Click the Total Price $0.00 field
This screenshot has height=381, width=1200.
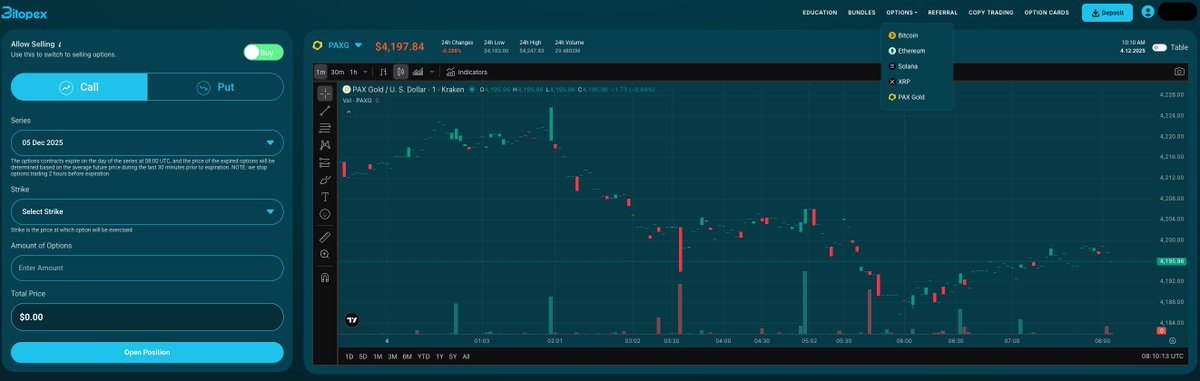click(x=147, y=317)
